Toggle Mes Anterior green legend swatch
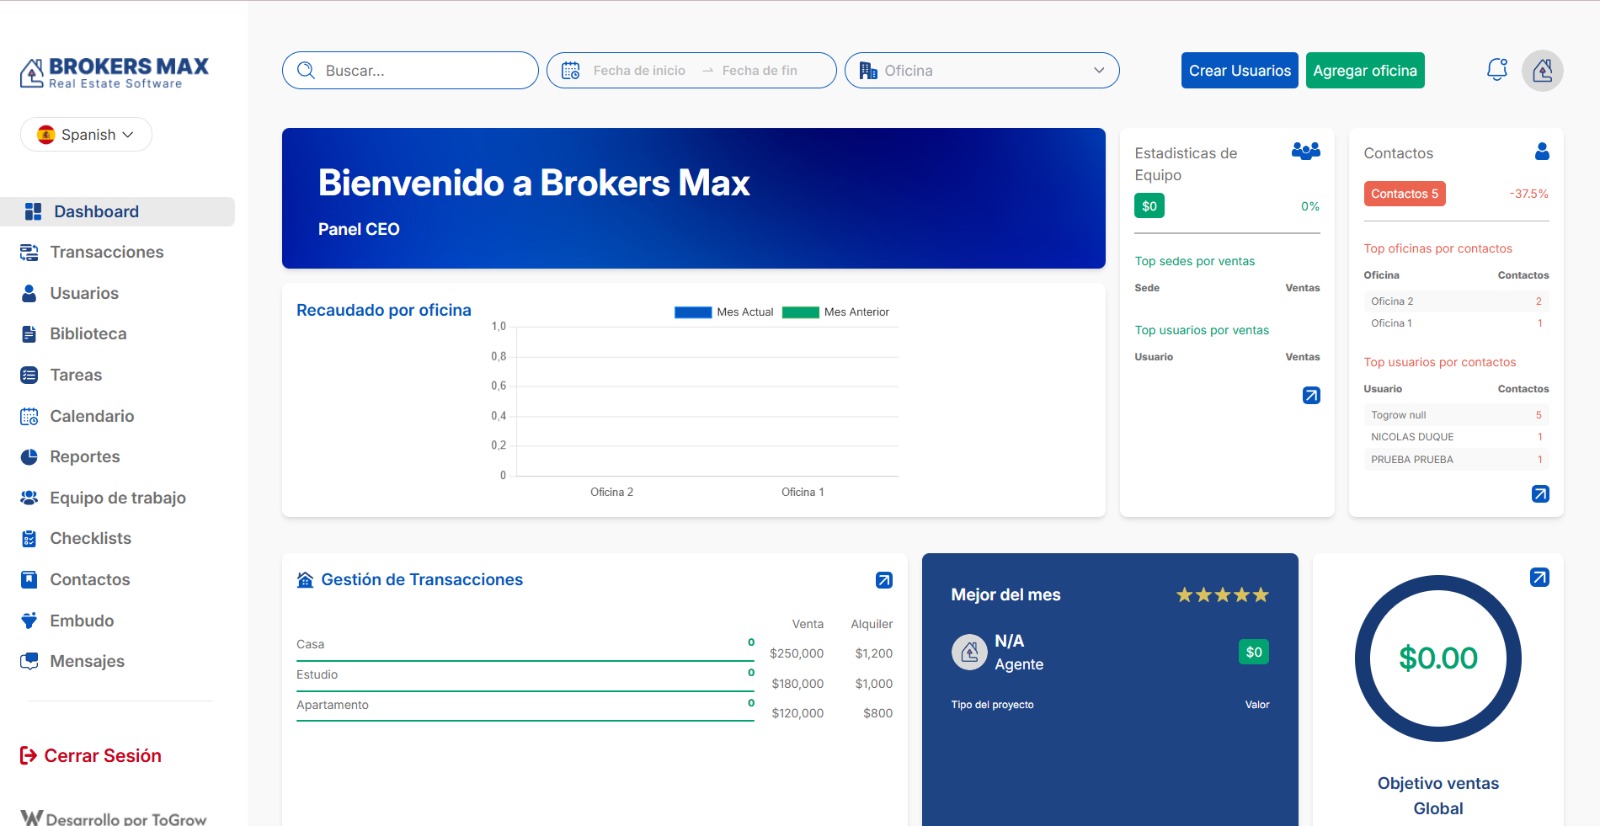This screenshot has width=1600, height=826. (800, 312)
